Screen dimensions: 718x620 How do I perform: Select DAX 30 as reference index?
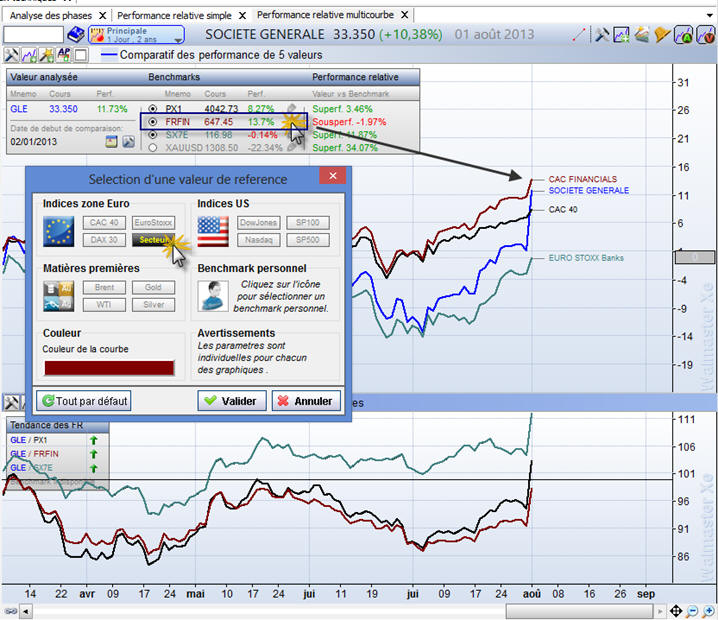click(x=104, y=240)
